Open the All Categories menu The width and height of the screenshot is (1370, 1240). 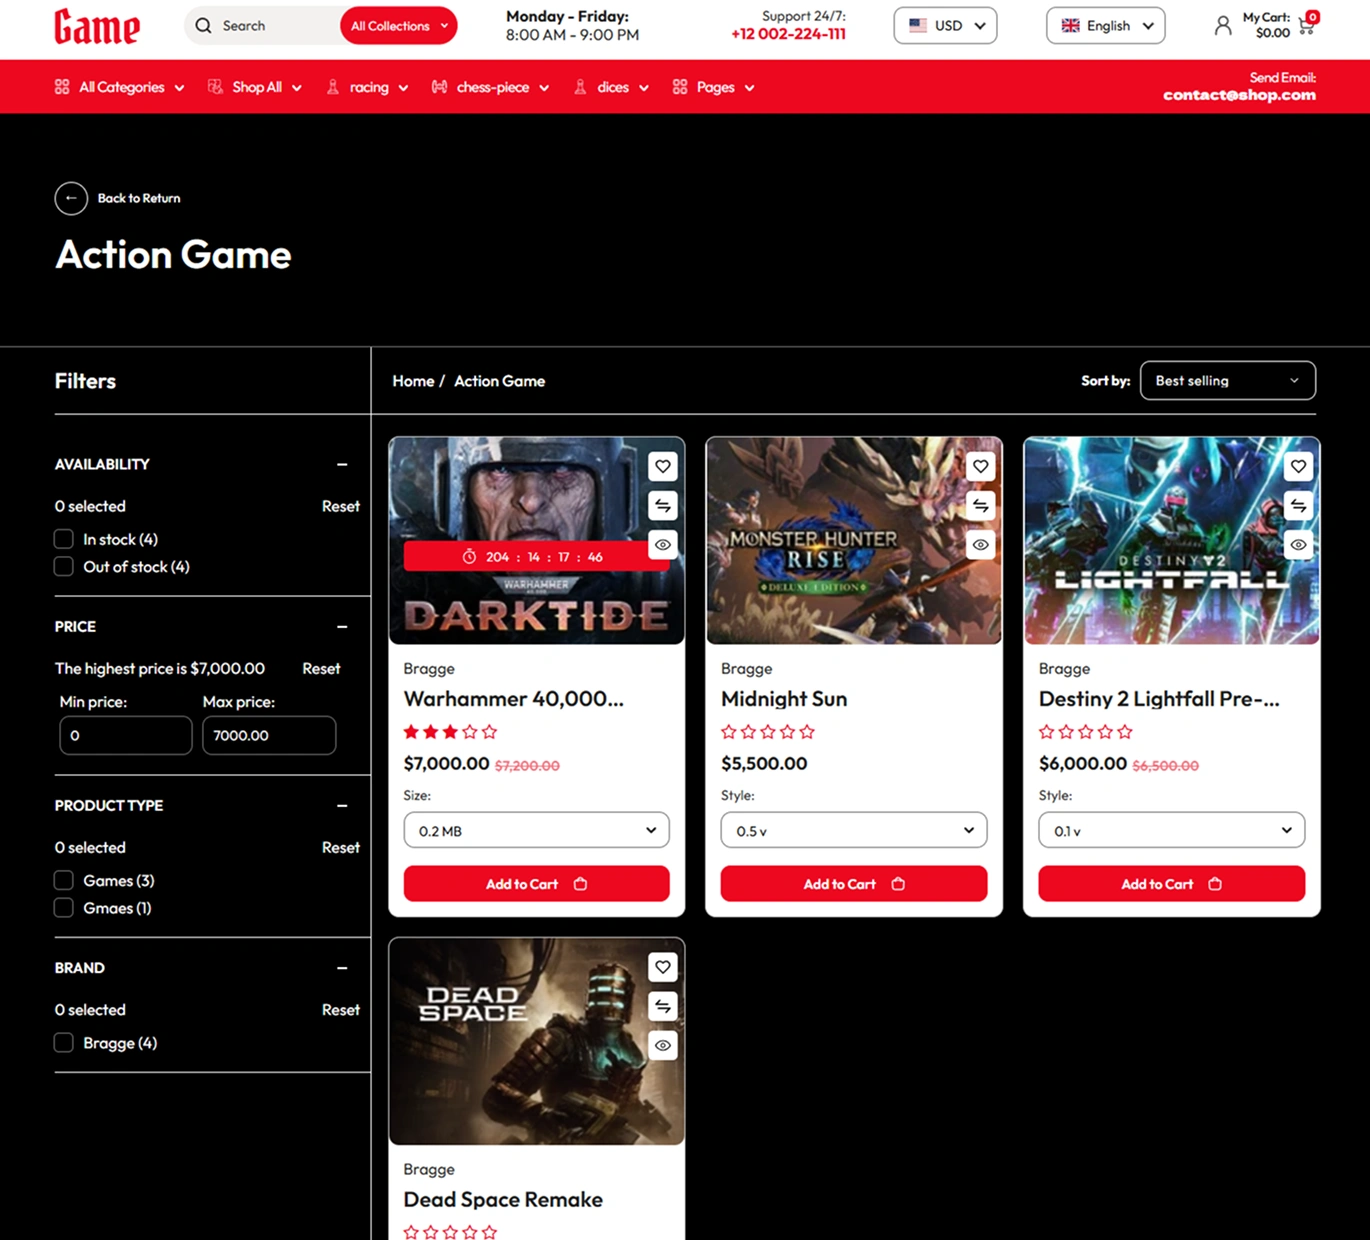[120, 88]
